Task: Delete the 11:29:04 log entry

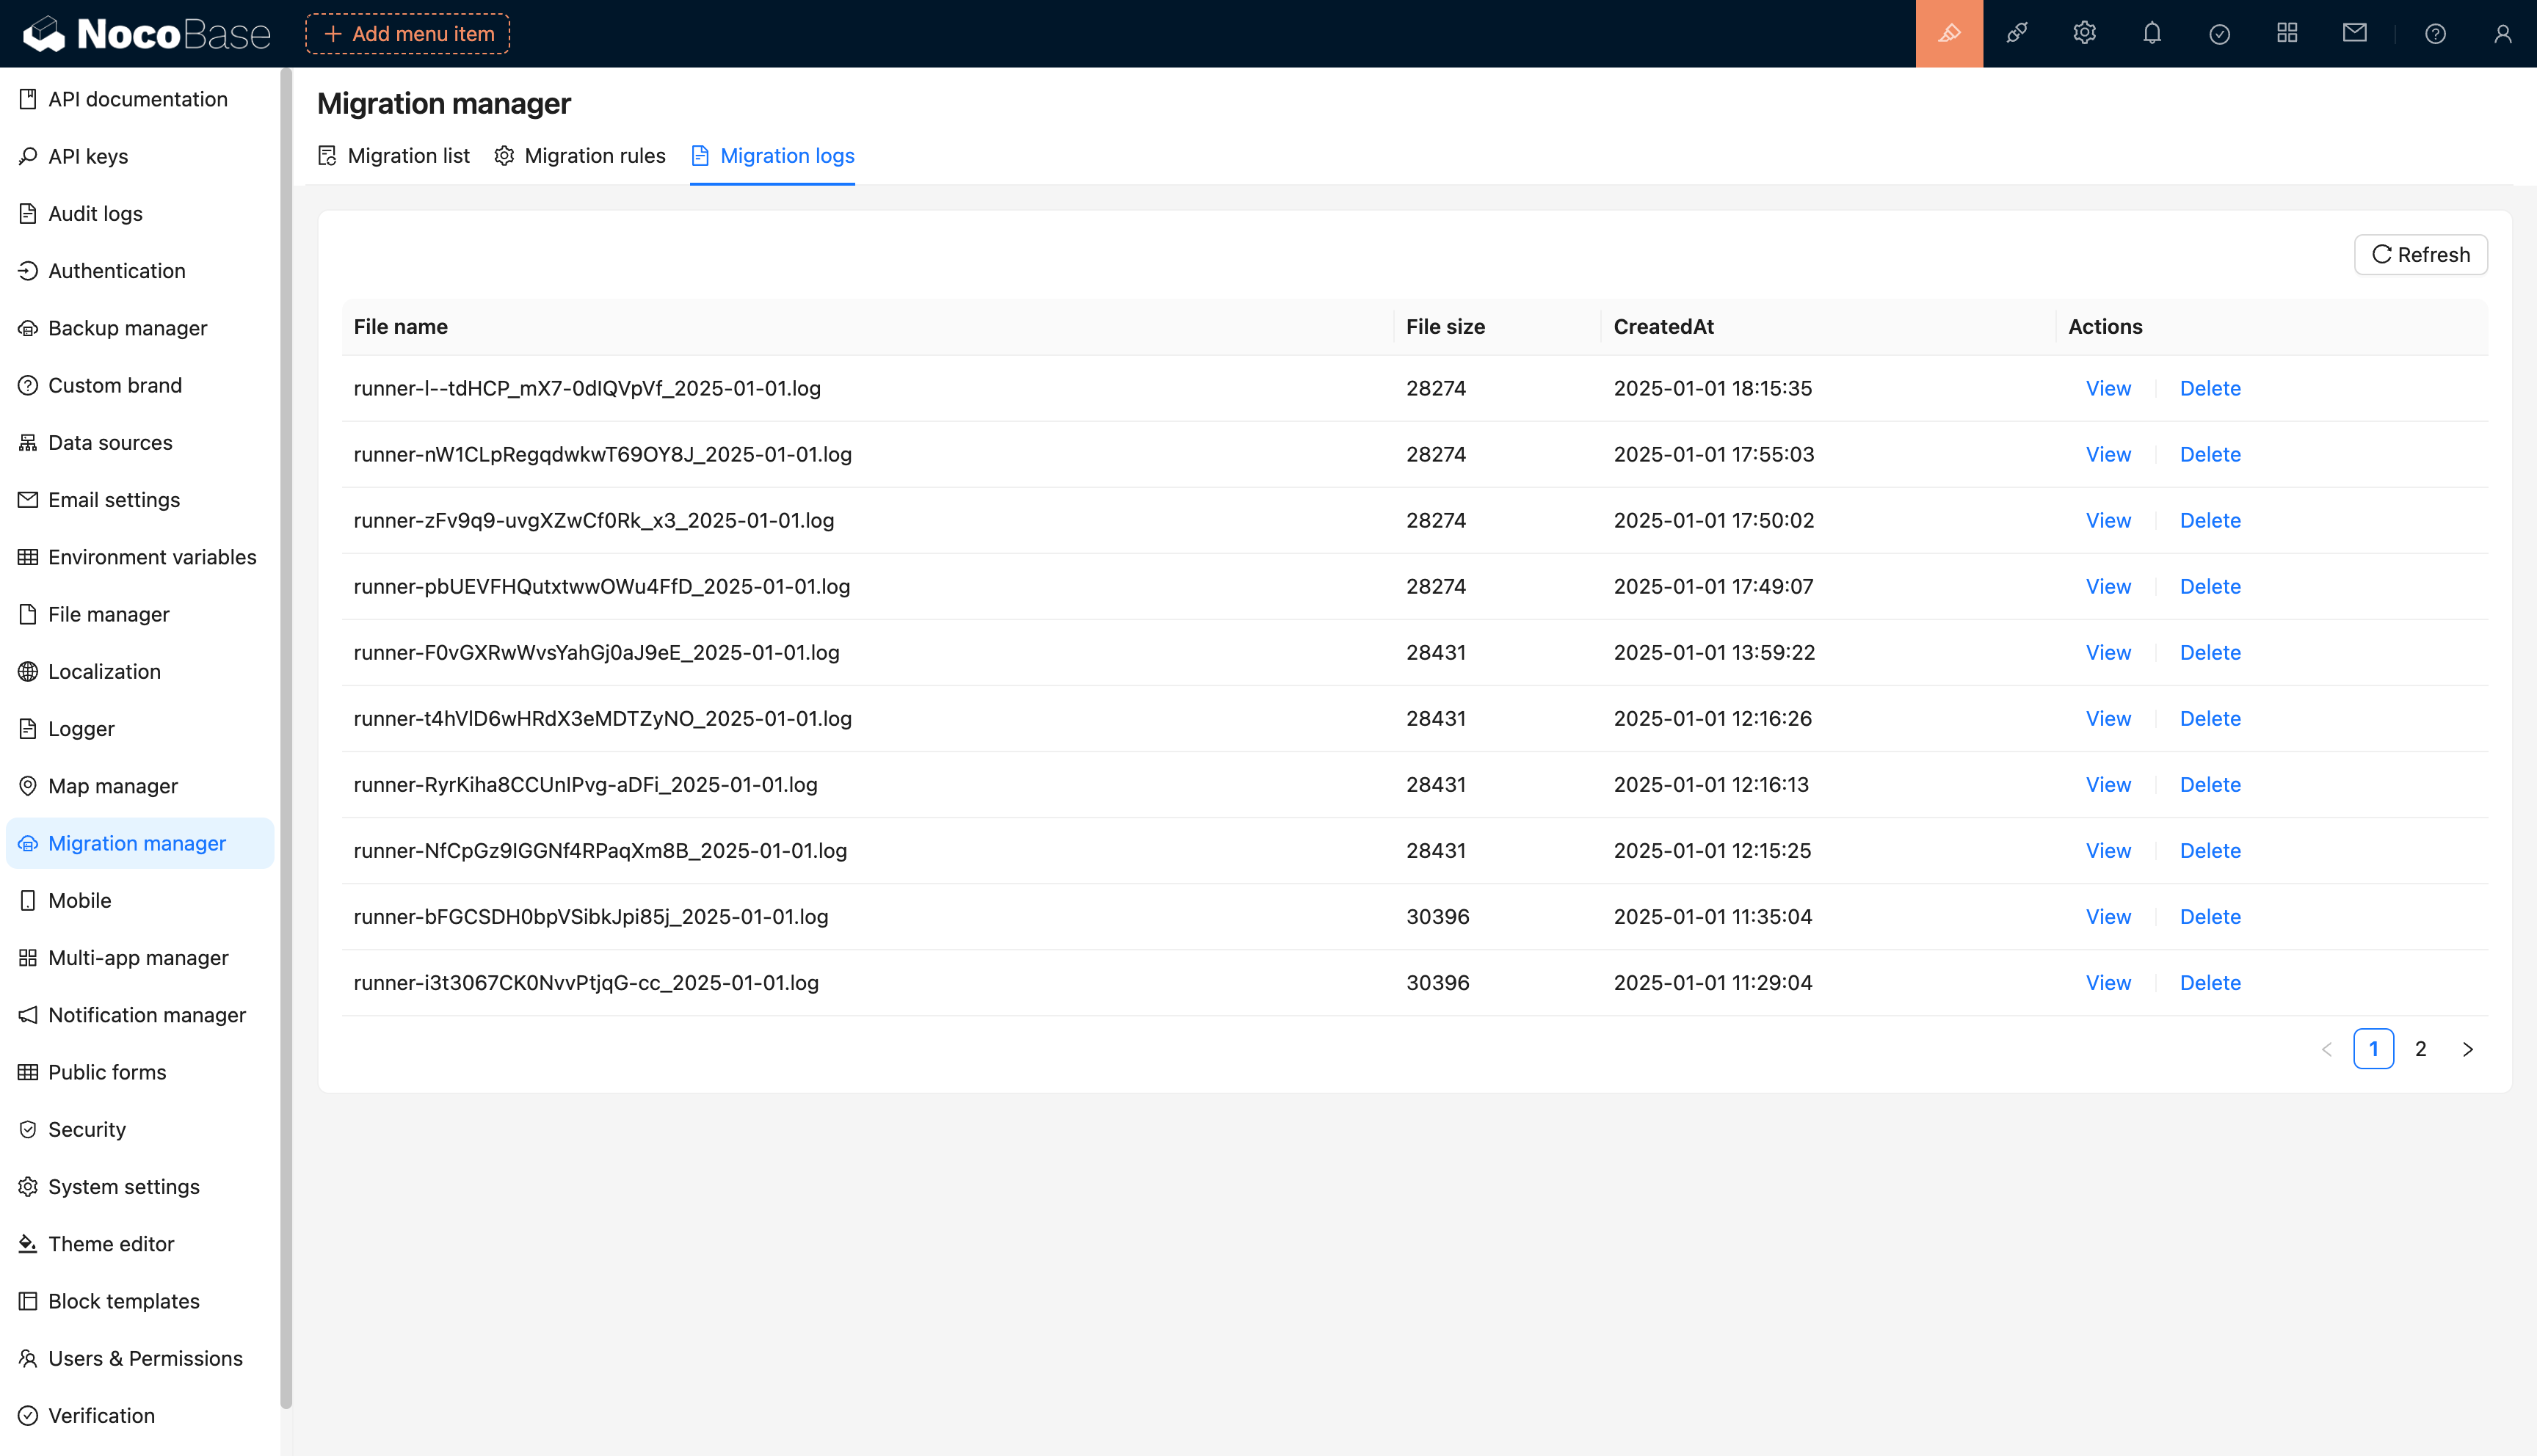Action: pyautogui.click(x=2210, y=983)
